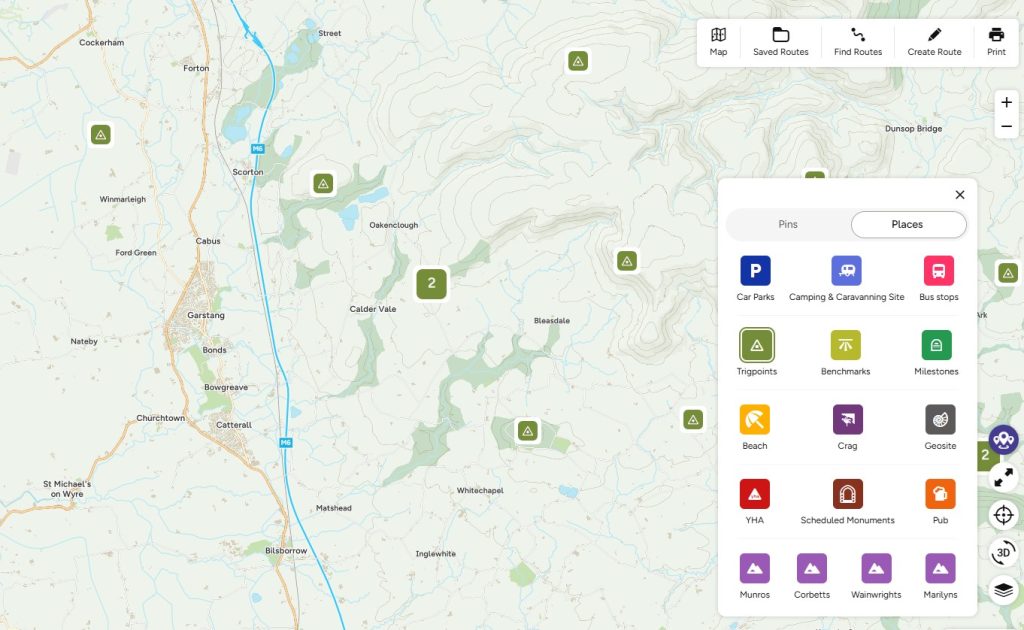The image size is (1024, 630).
Task: Show Pub locations on the map
Action: click(x=939, y=491)
